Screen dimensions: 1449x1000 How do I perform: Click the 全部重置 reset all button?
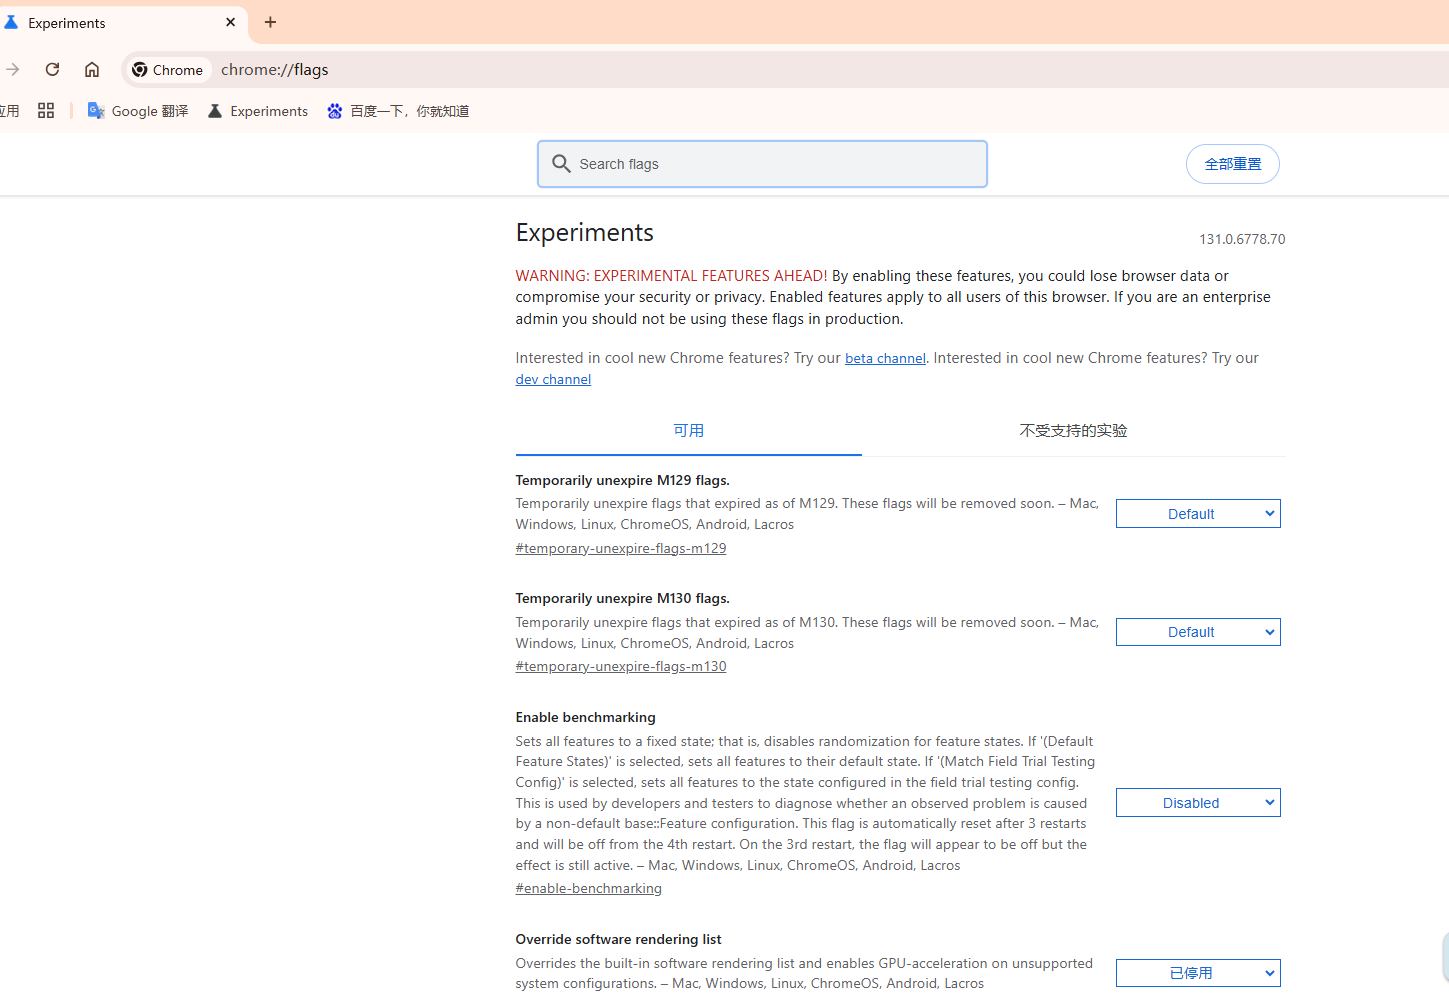[1232, 164]
